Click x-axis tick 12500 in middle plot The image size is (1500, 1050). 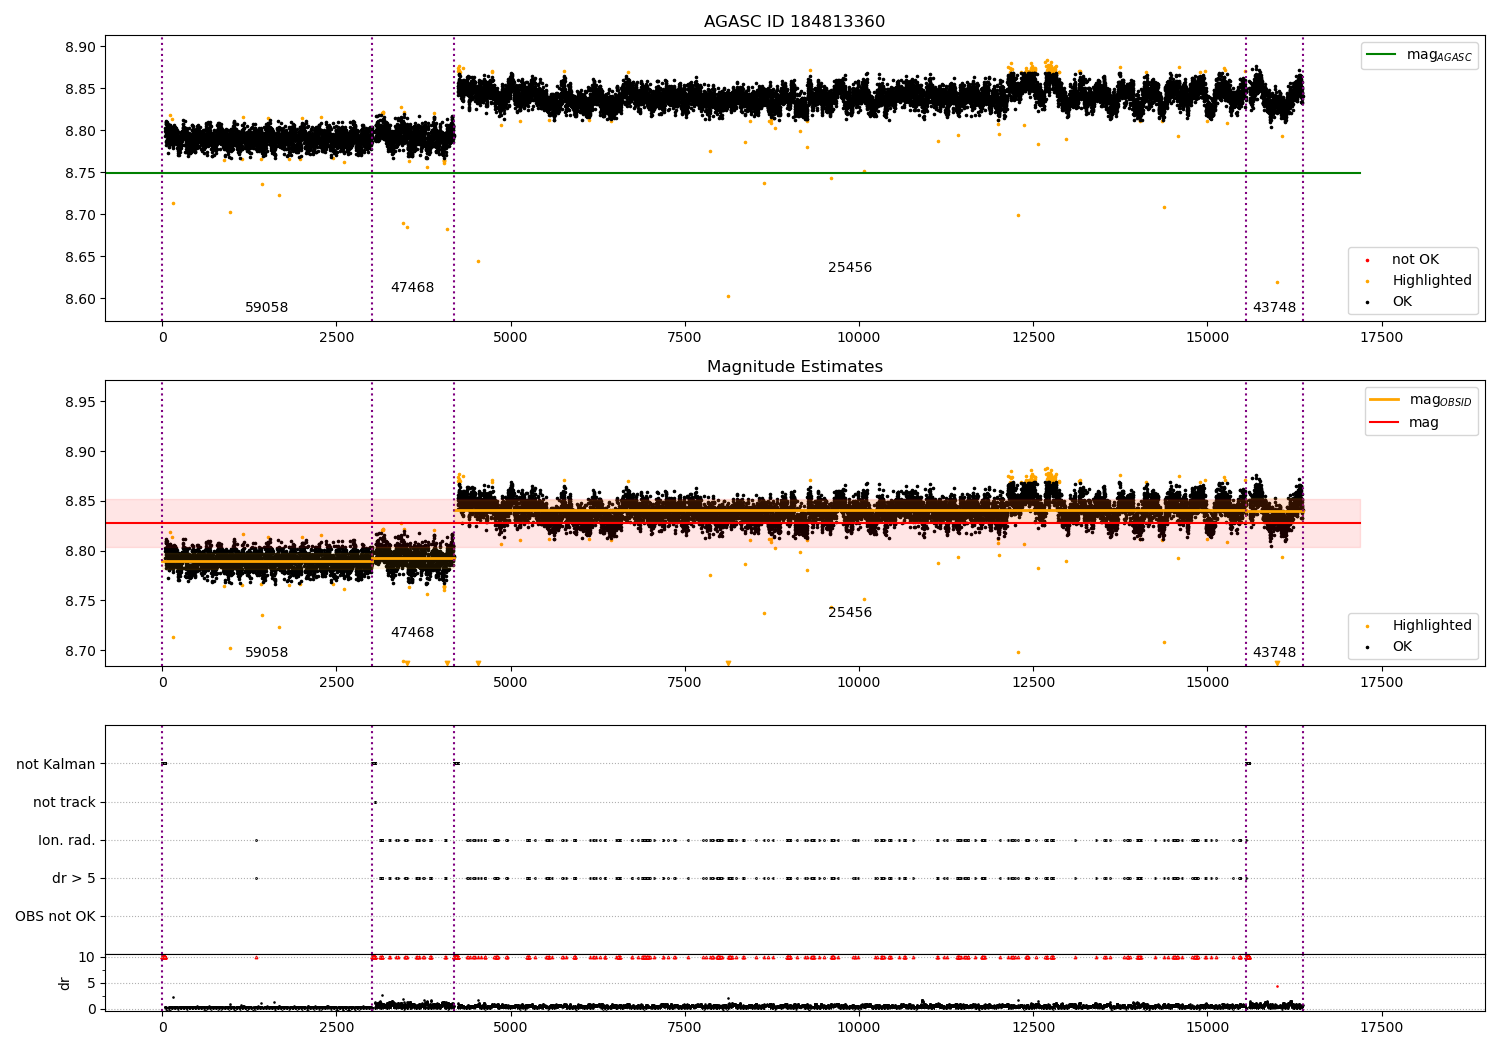click(x=1033, y=683)
